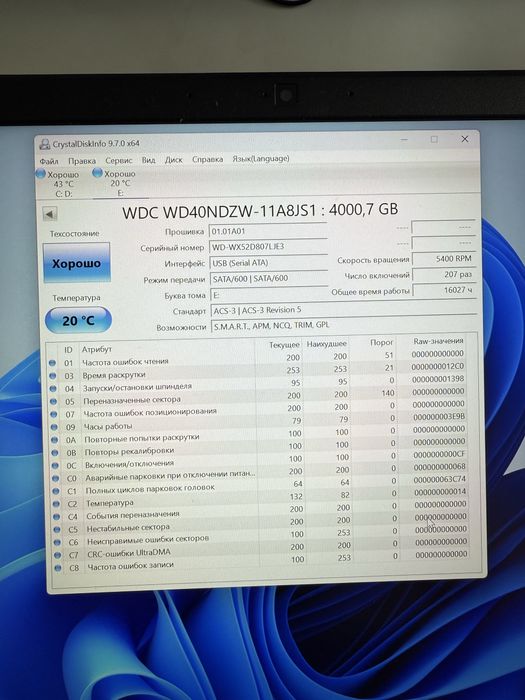Click the status dot for attribute 04
The width and height of the screenshot is (525, 700).
(x=53, y=389)
